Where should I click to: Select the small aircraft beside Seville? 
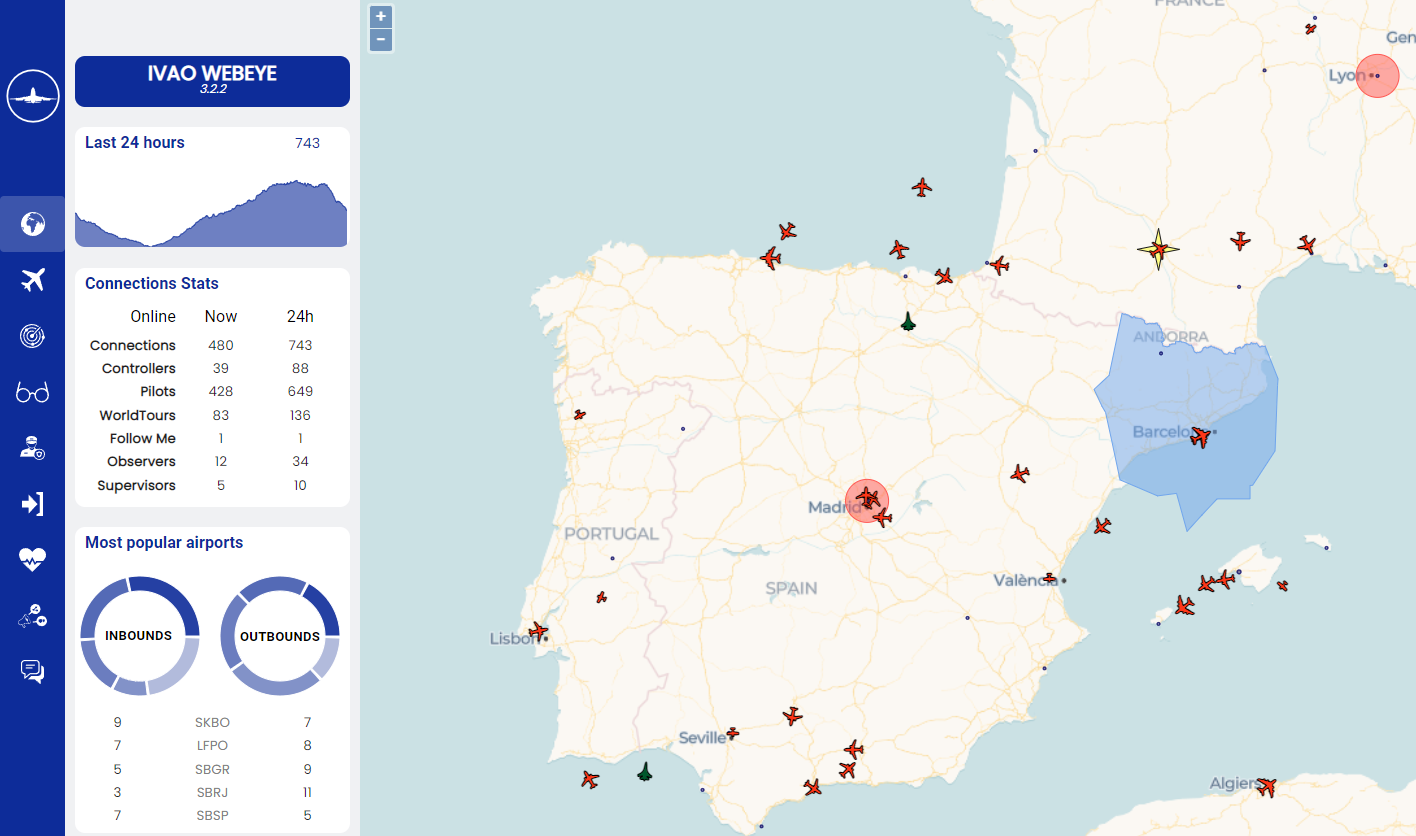point(732,733)
